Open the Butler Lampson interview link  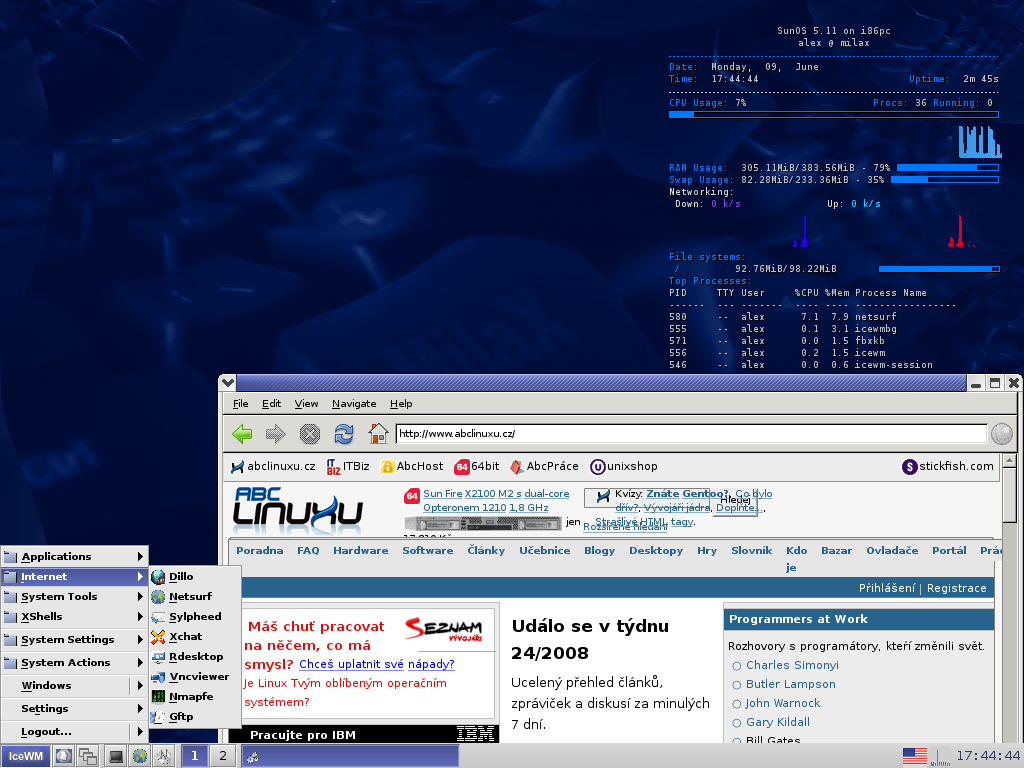(790, 684)
